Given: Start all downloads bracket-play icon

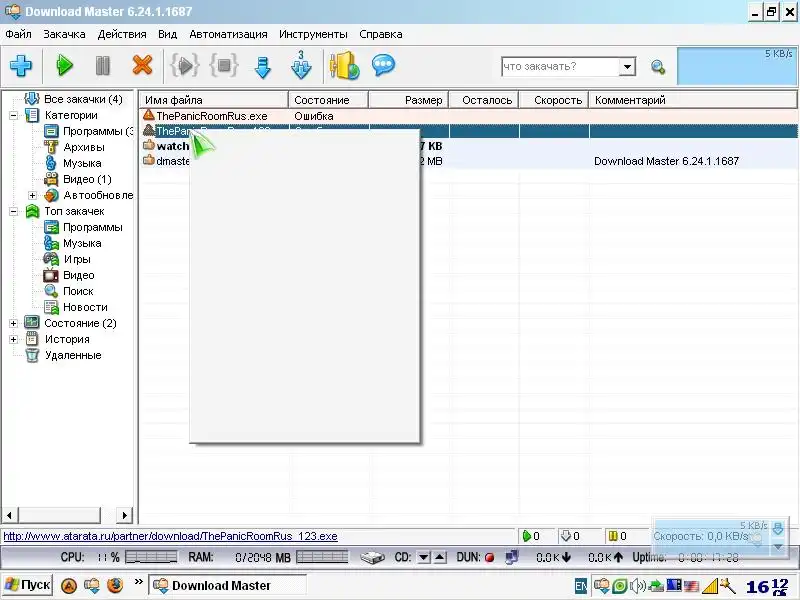Looking at the screenshot, I should (x=184, y=66).
